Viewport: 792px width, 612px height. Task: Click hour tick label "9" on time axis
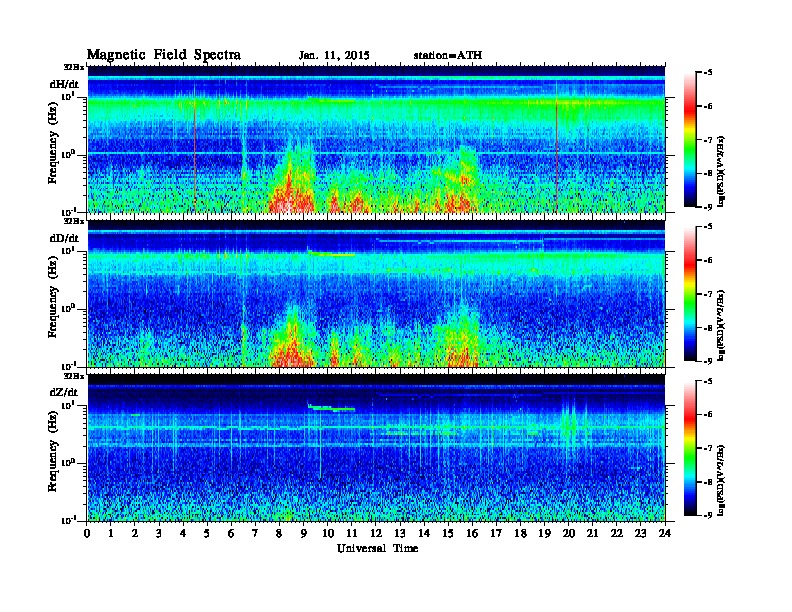coord(304,533)
